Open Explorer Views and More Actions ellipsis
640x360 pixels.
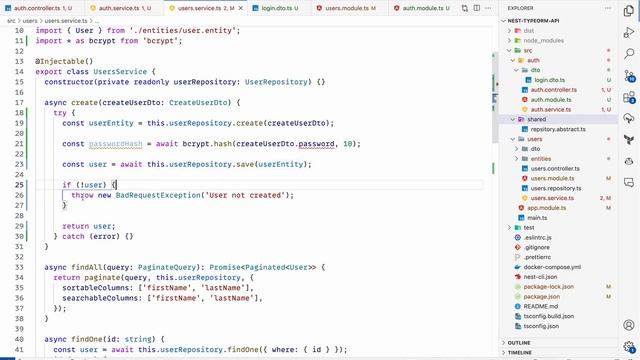coord(608,8)
